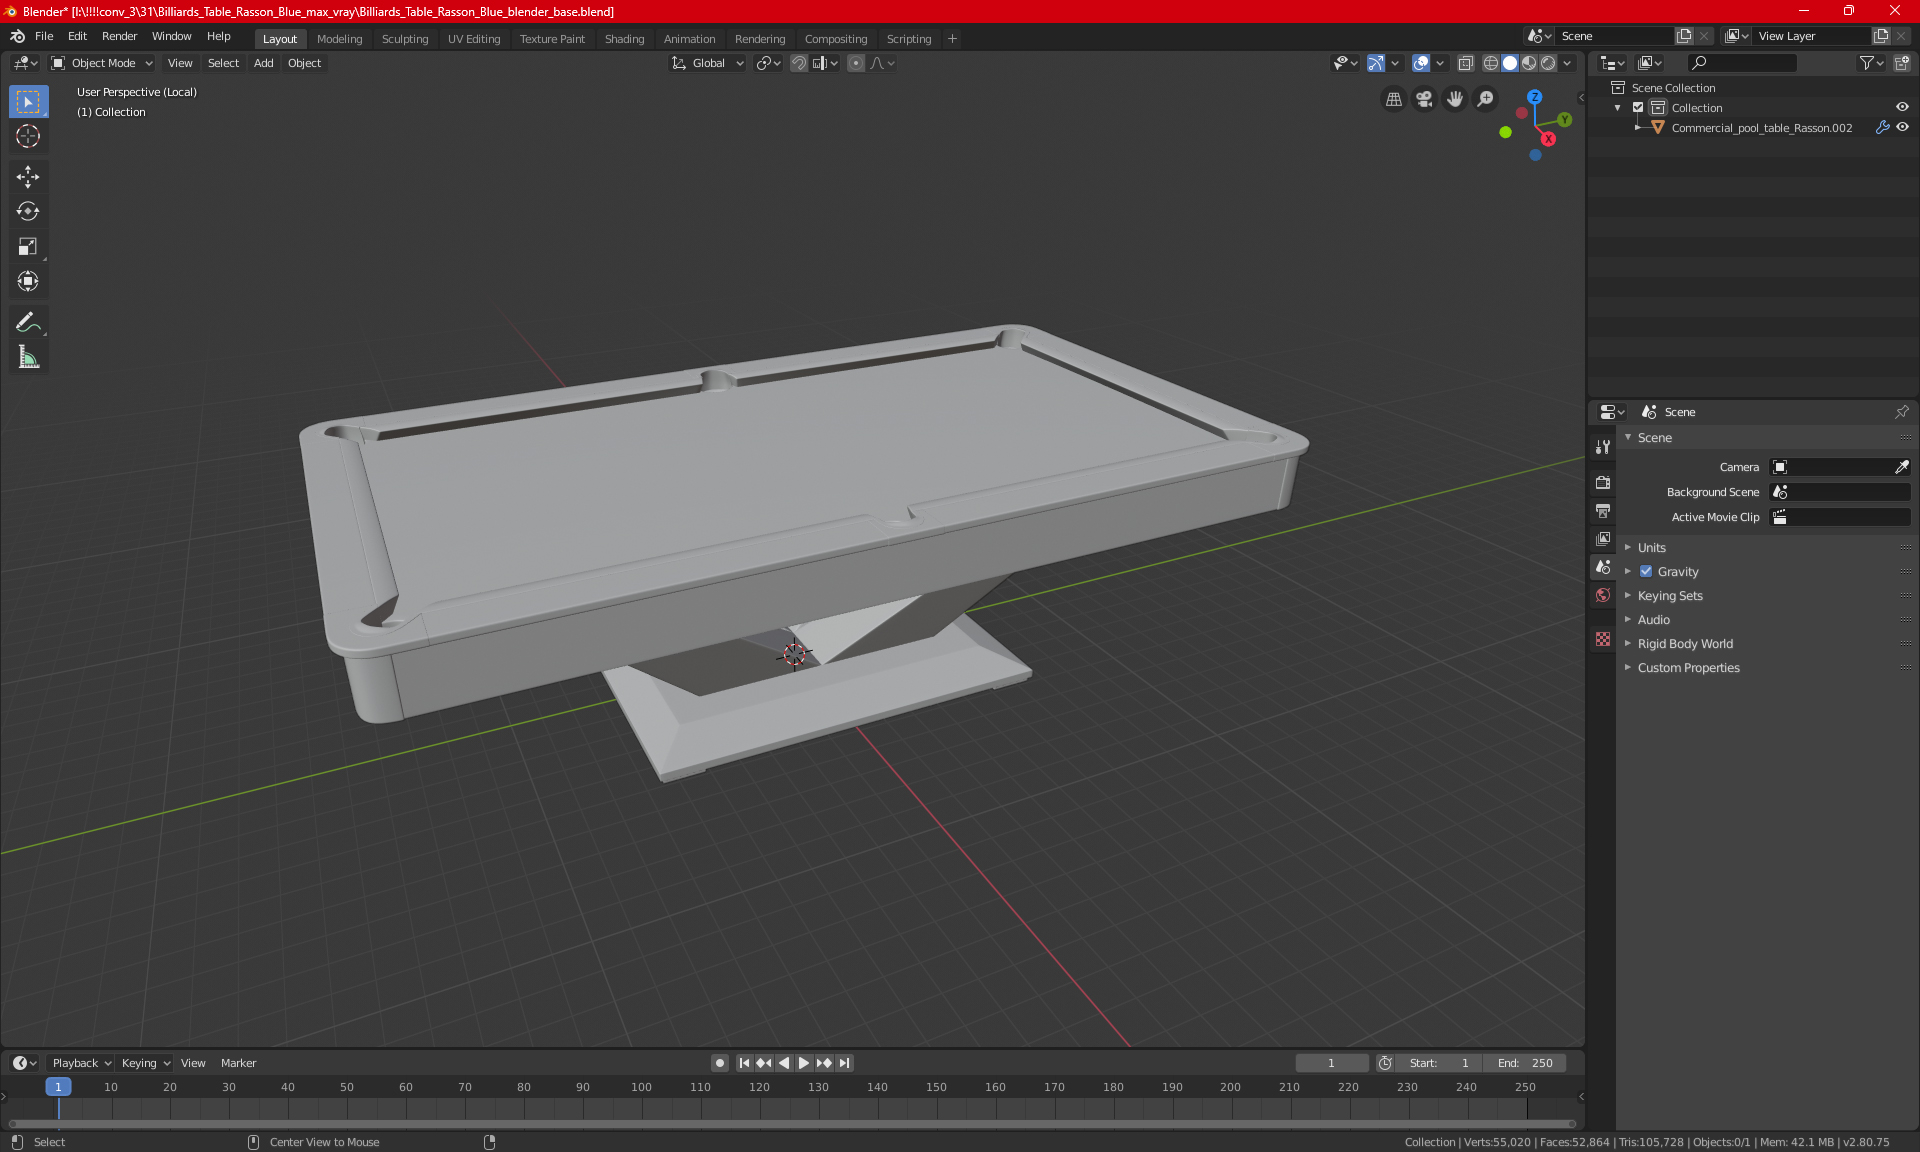Switch to perspective/orthographic grid view icon
Image resolution: width=1920 pixels, height=1152 pixels.
[1393, 99]
